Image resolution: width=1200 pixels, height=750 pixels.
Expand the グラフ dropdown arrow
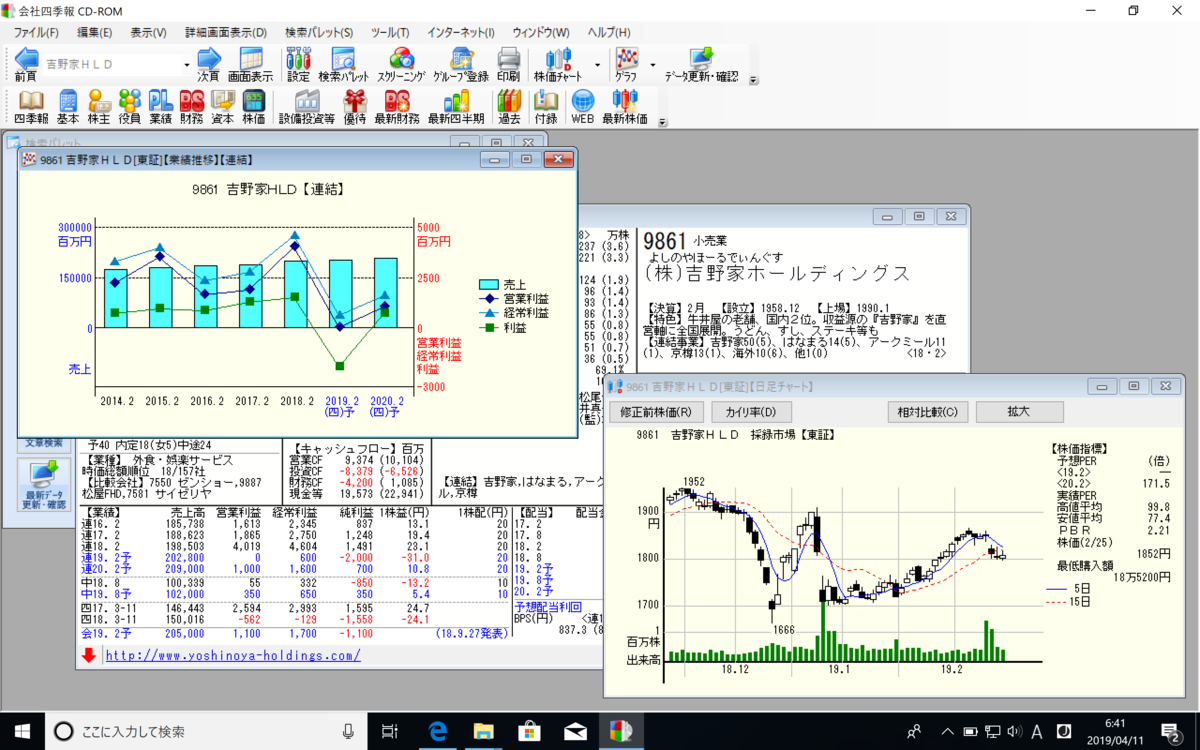coord(653,64)
